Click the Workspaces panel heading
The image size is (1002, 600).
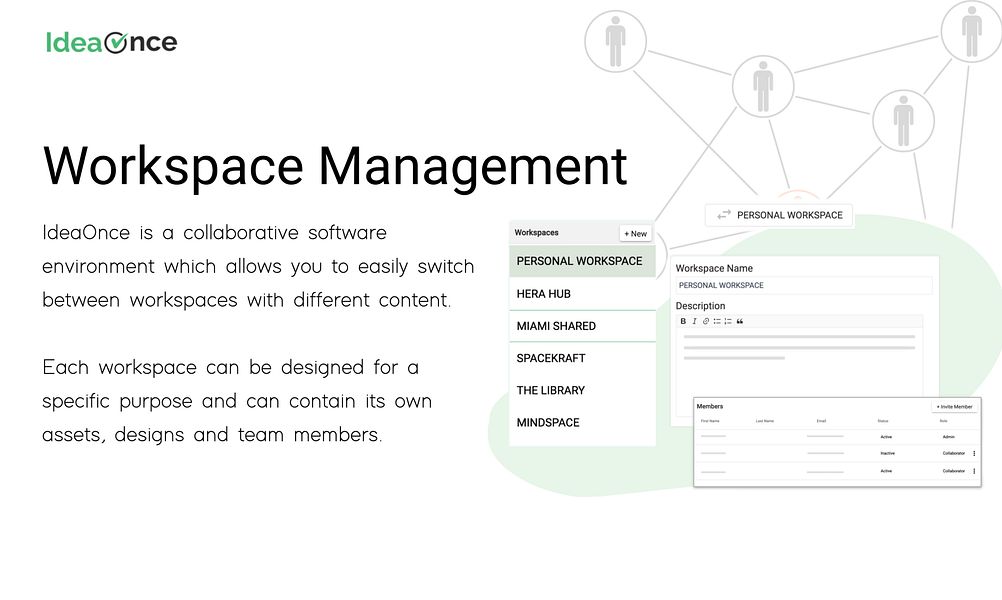pyautogui.click(x=536, y=233)
